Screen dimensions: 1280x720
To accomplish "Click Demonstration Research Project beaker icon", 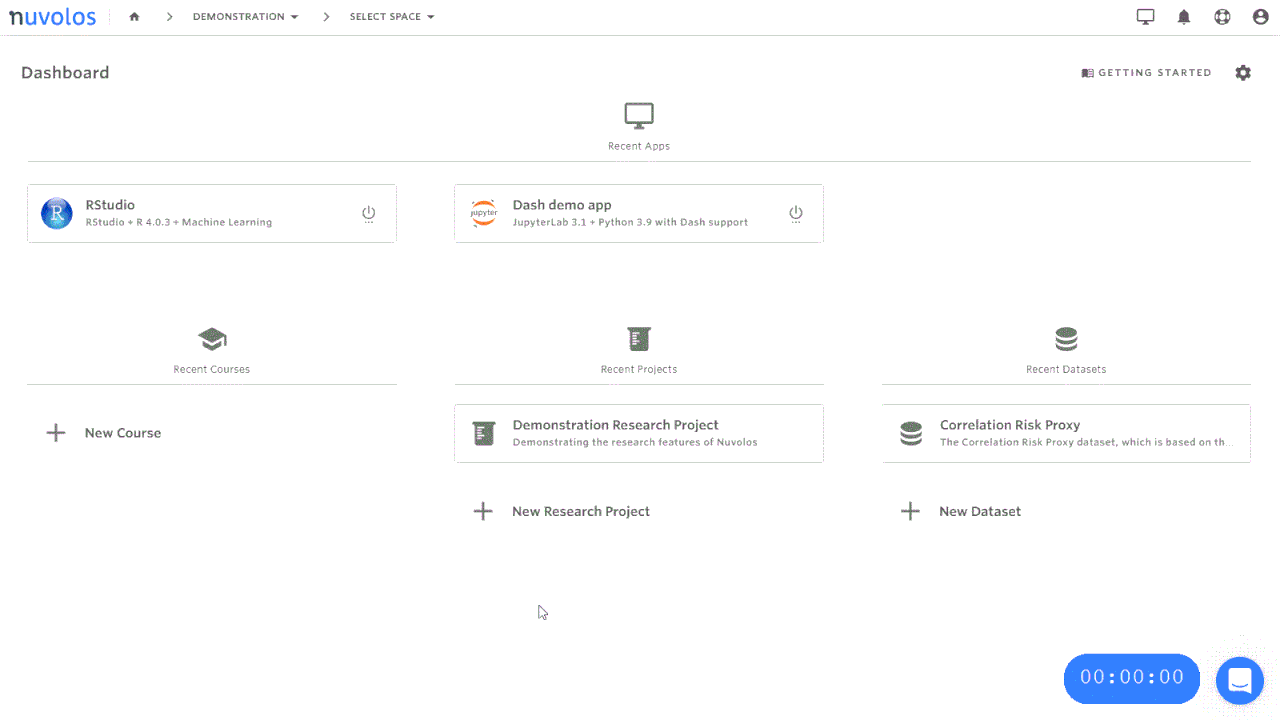I will tap(484, 433).
